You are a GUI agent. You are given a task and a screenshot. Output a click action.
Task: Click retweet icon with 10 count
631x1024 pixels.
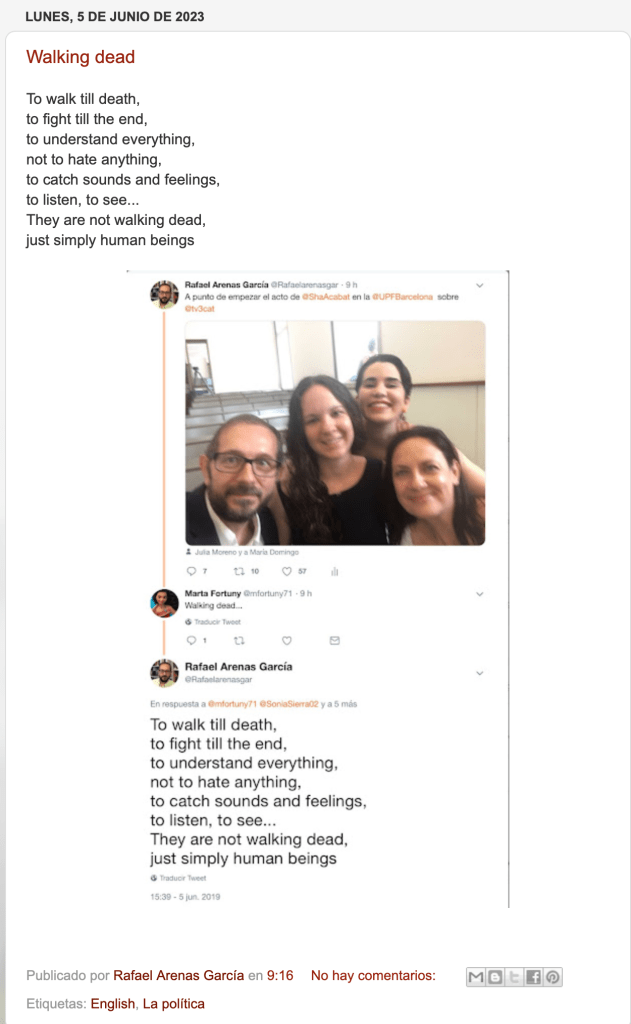(239, 571)
